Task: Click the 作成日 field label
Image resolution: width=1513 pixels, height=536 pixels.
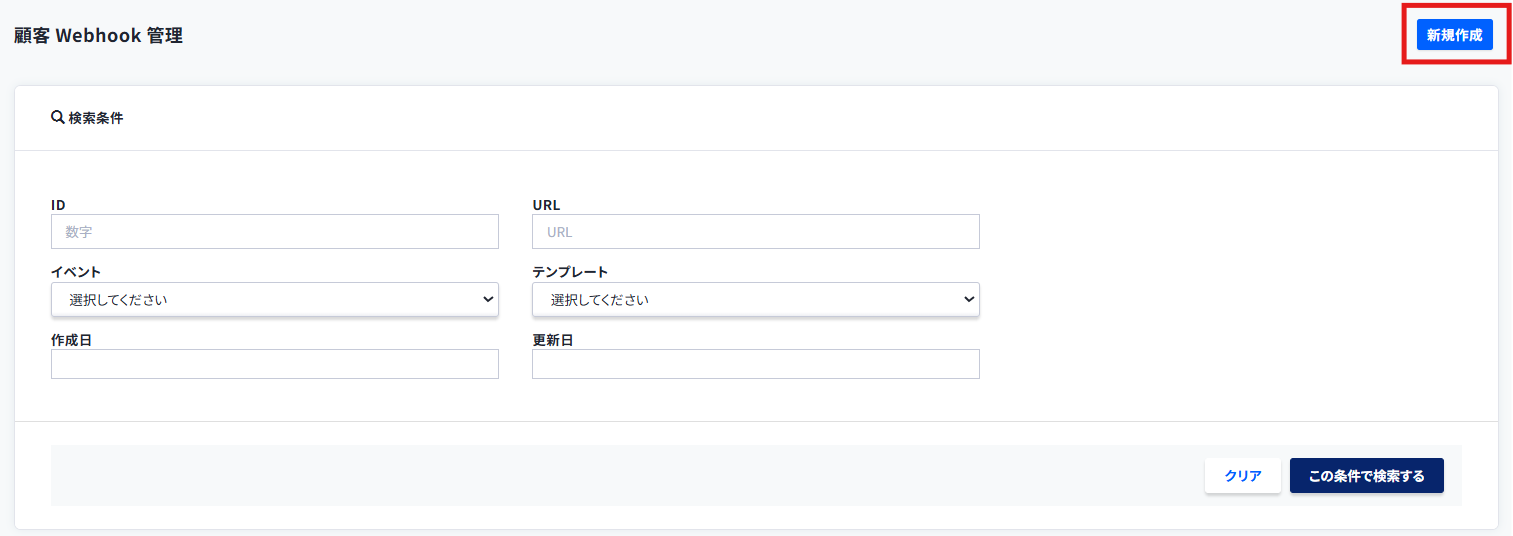Action: (71, 340)
